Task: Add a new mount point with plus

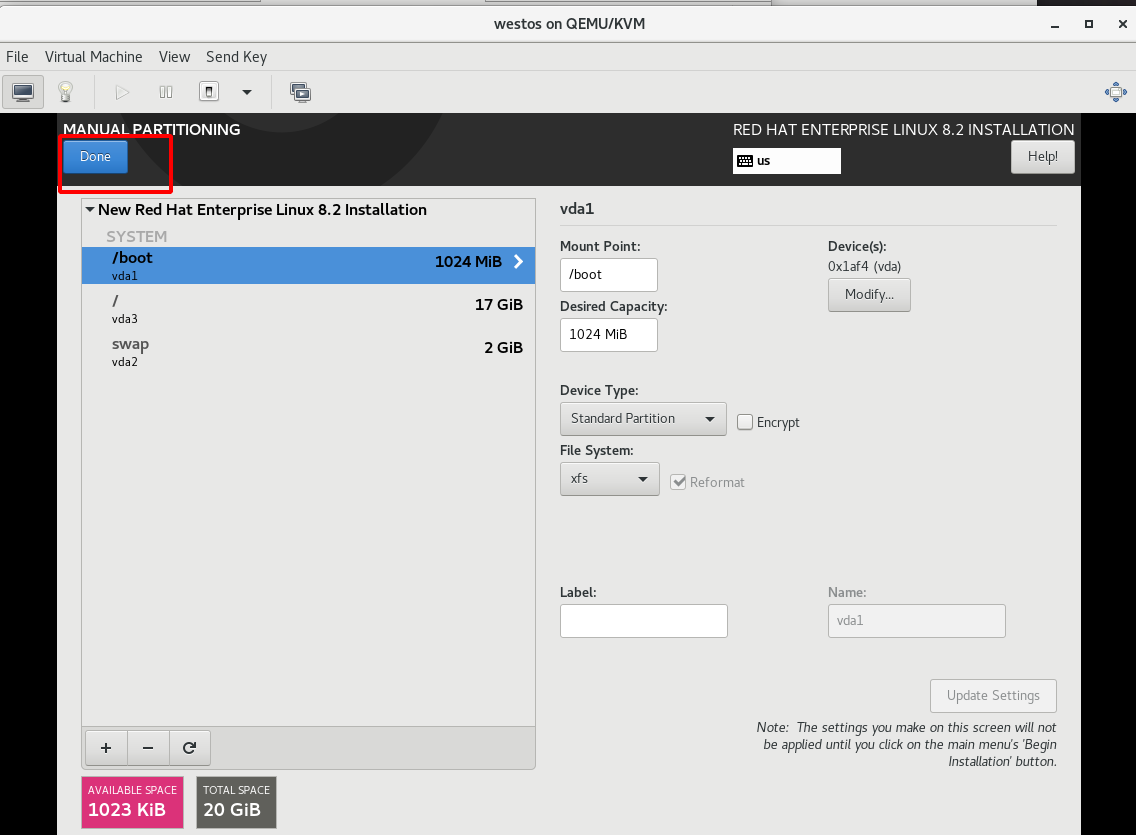Action: pyautogui.click(x=106, y=747)
